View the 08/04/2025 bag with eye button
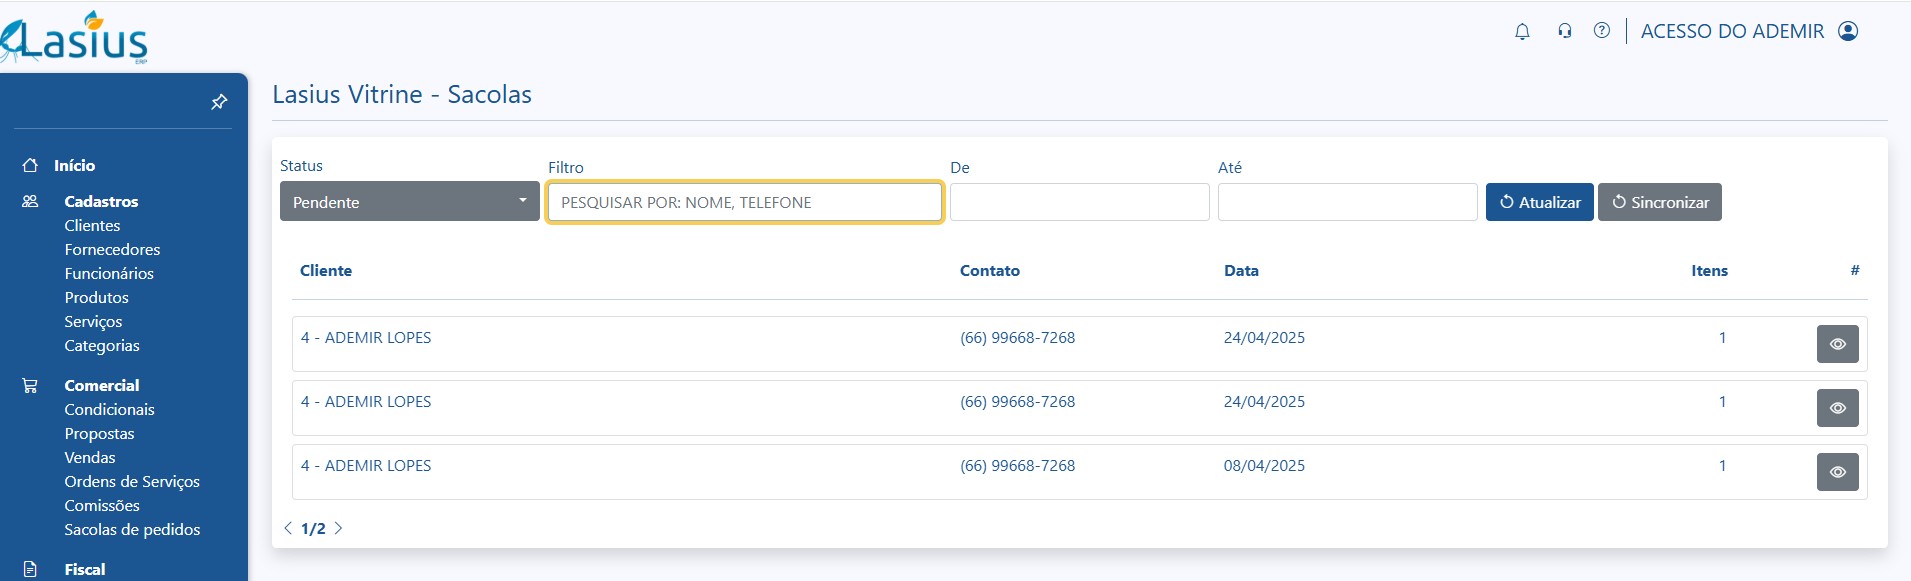Image resolution: width=1911 pixels, height=581 pixels. point(1837,472)
